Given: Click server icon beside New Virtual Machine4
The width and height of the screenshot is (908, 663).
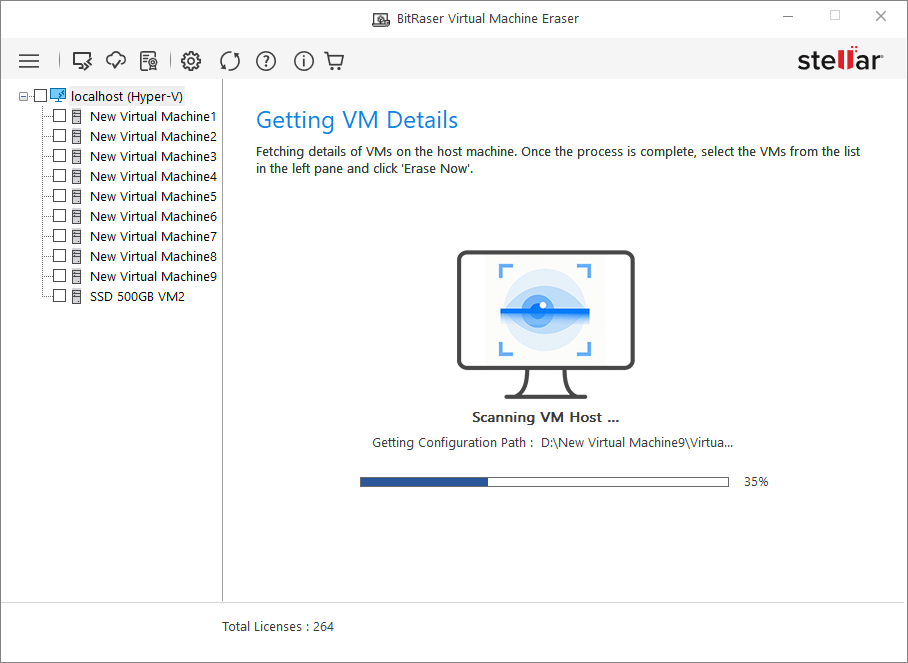Looking at the screenshot, I should click(76, 177).
